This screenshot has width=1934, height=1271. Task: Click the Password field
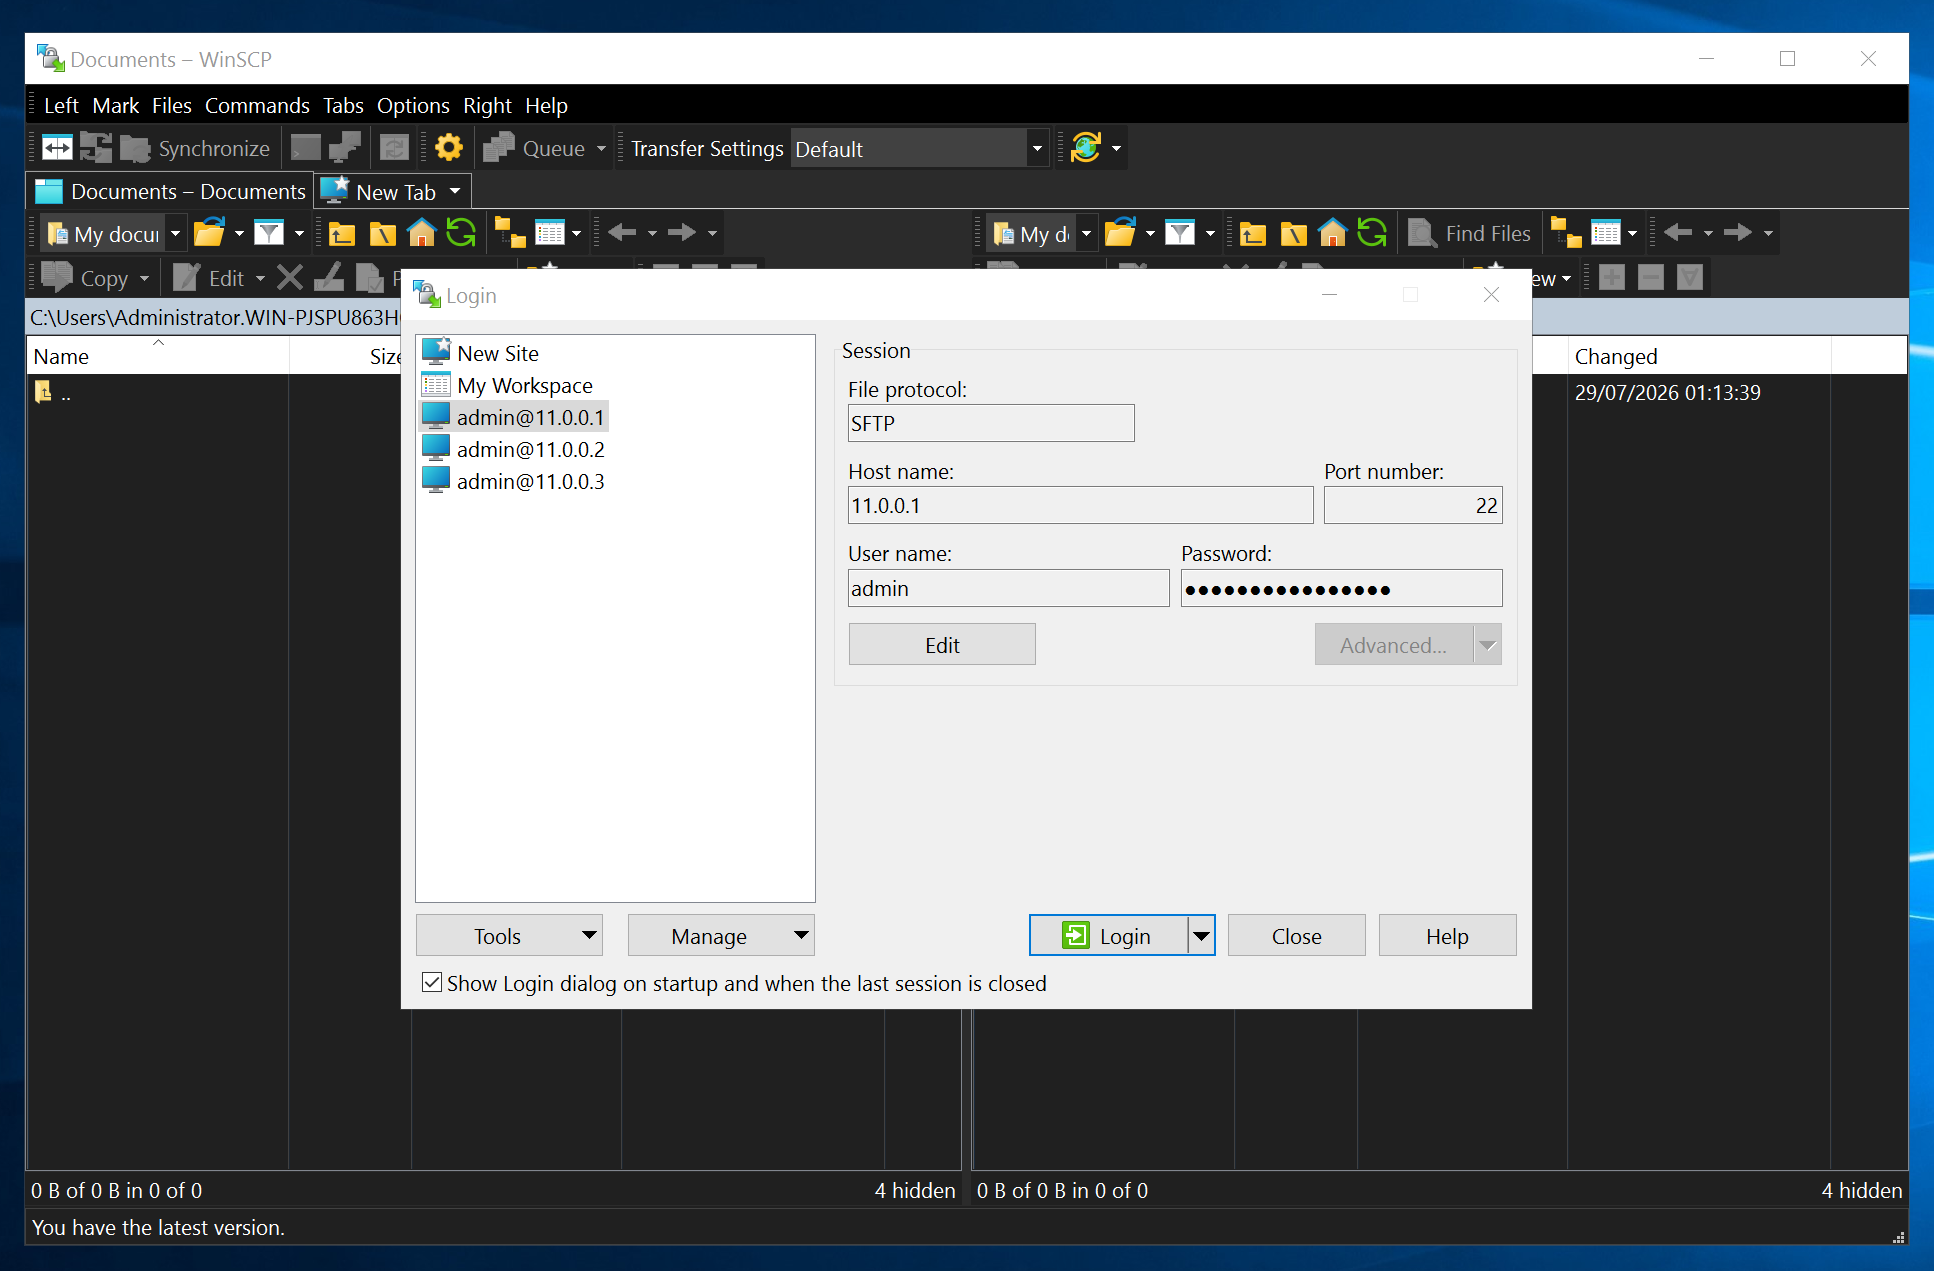tap(1341, 588)
